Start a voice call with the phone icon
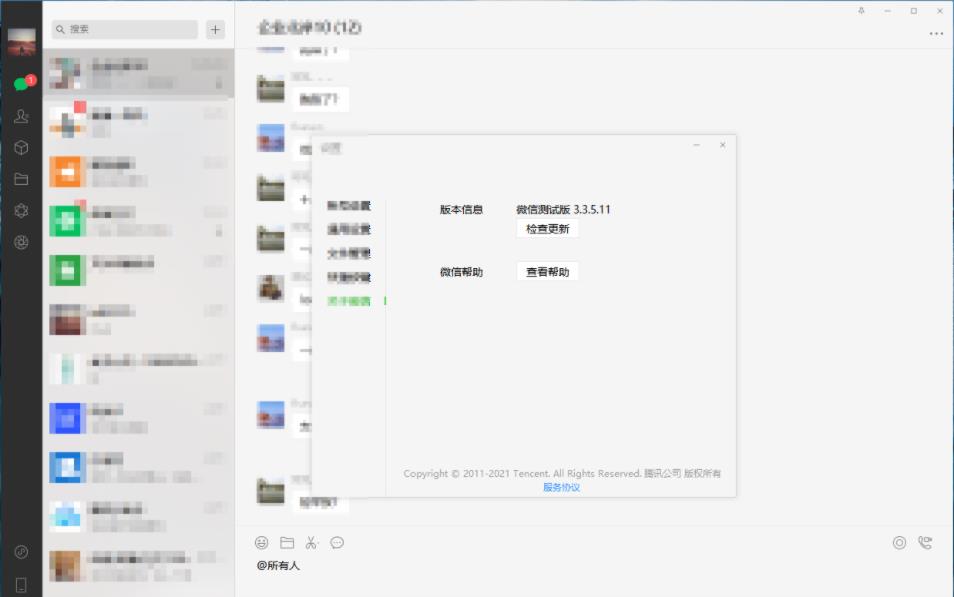Screen dimensions: 954x597 click(925, 542)
